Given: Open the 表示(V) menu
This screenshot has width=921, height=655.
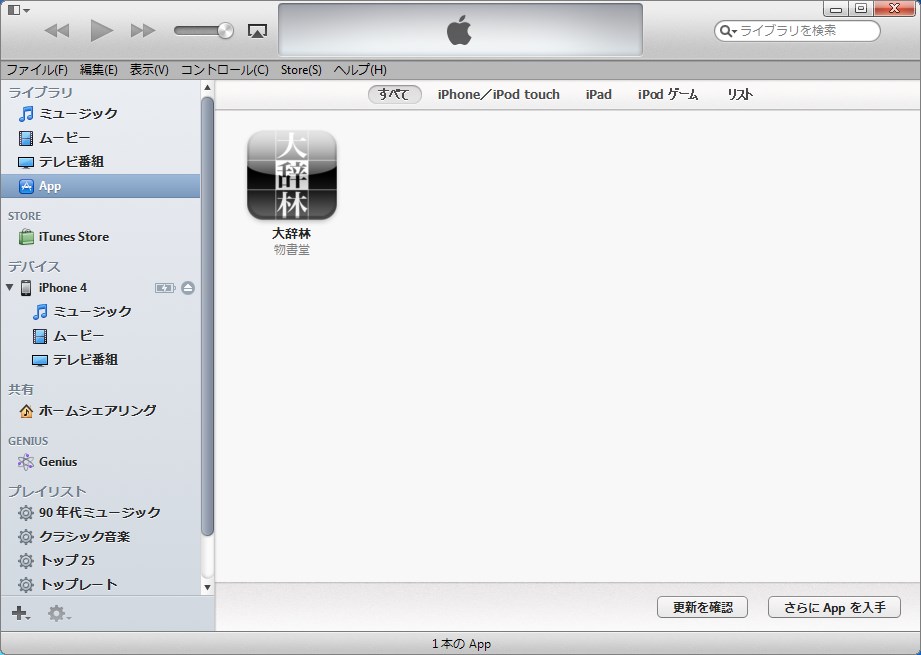Looking at the screenshot, I should (149, 69).
